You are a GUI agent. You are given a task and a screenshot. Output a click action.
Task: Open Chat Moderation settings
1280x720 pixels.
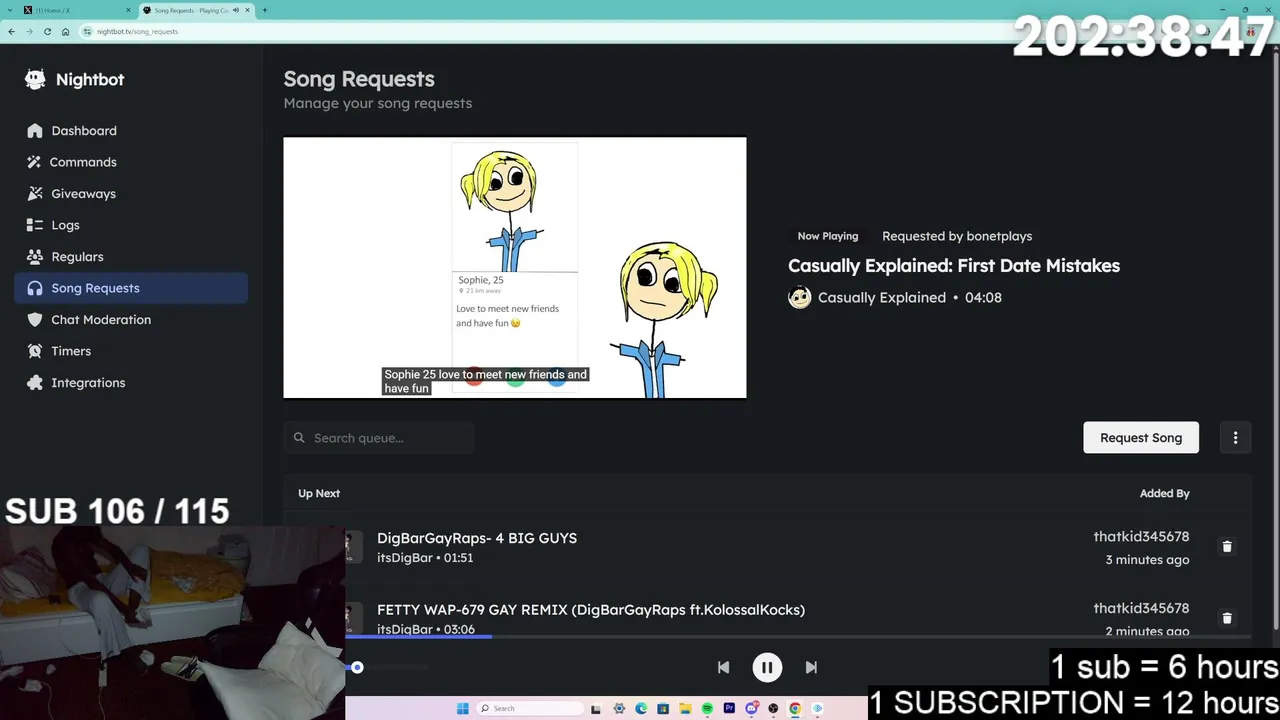click(x=131, y=320)
